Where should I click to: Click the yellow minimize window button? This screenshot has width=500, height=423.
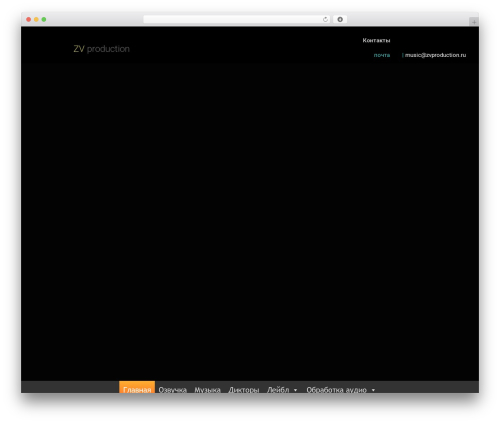(x=36, y=19)
